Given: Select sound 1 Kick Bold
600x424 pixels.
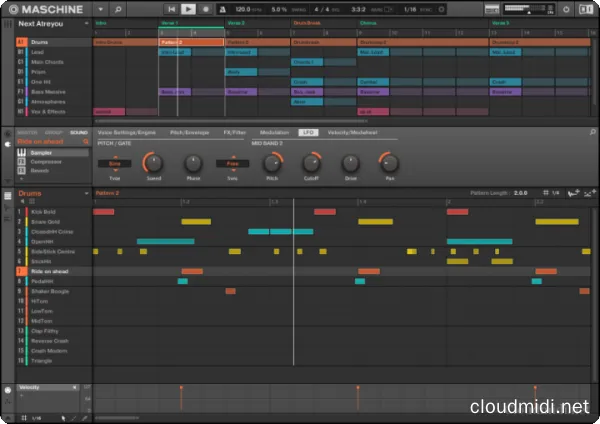Looking at the screenshot, I should click(54, 212).
